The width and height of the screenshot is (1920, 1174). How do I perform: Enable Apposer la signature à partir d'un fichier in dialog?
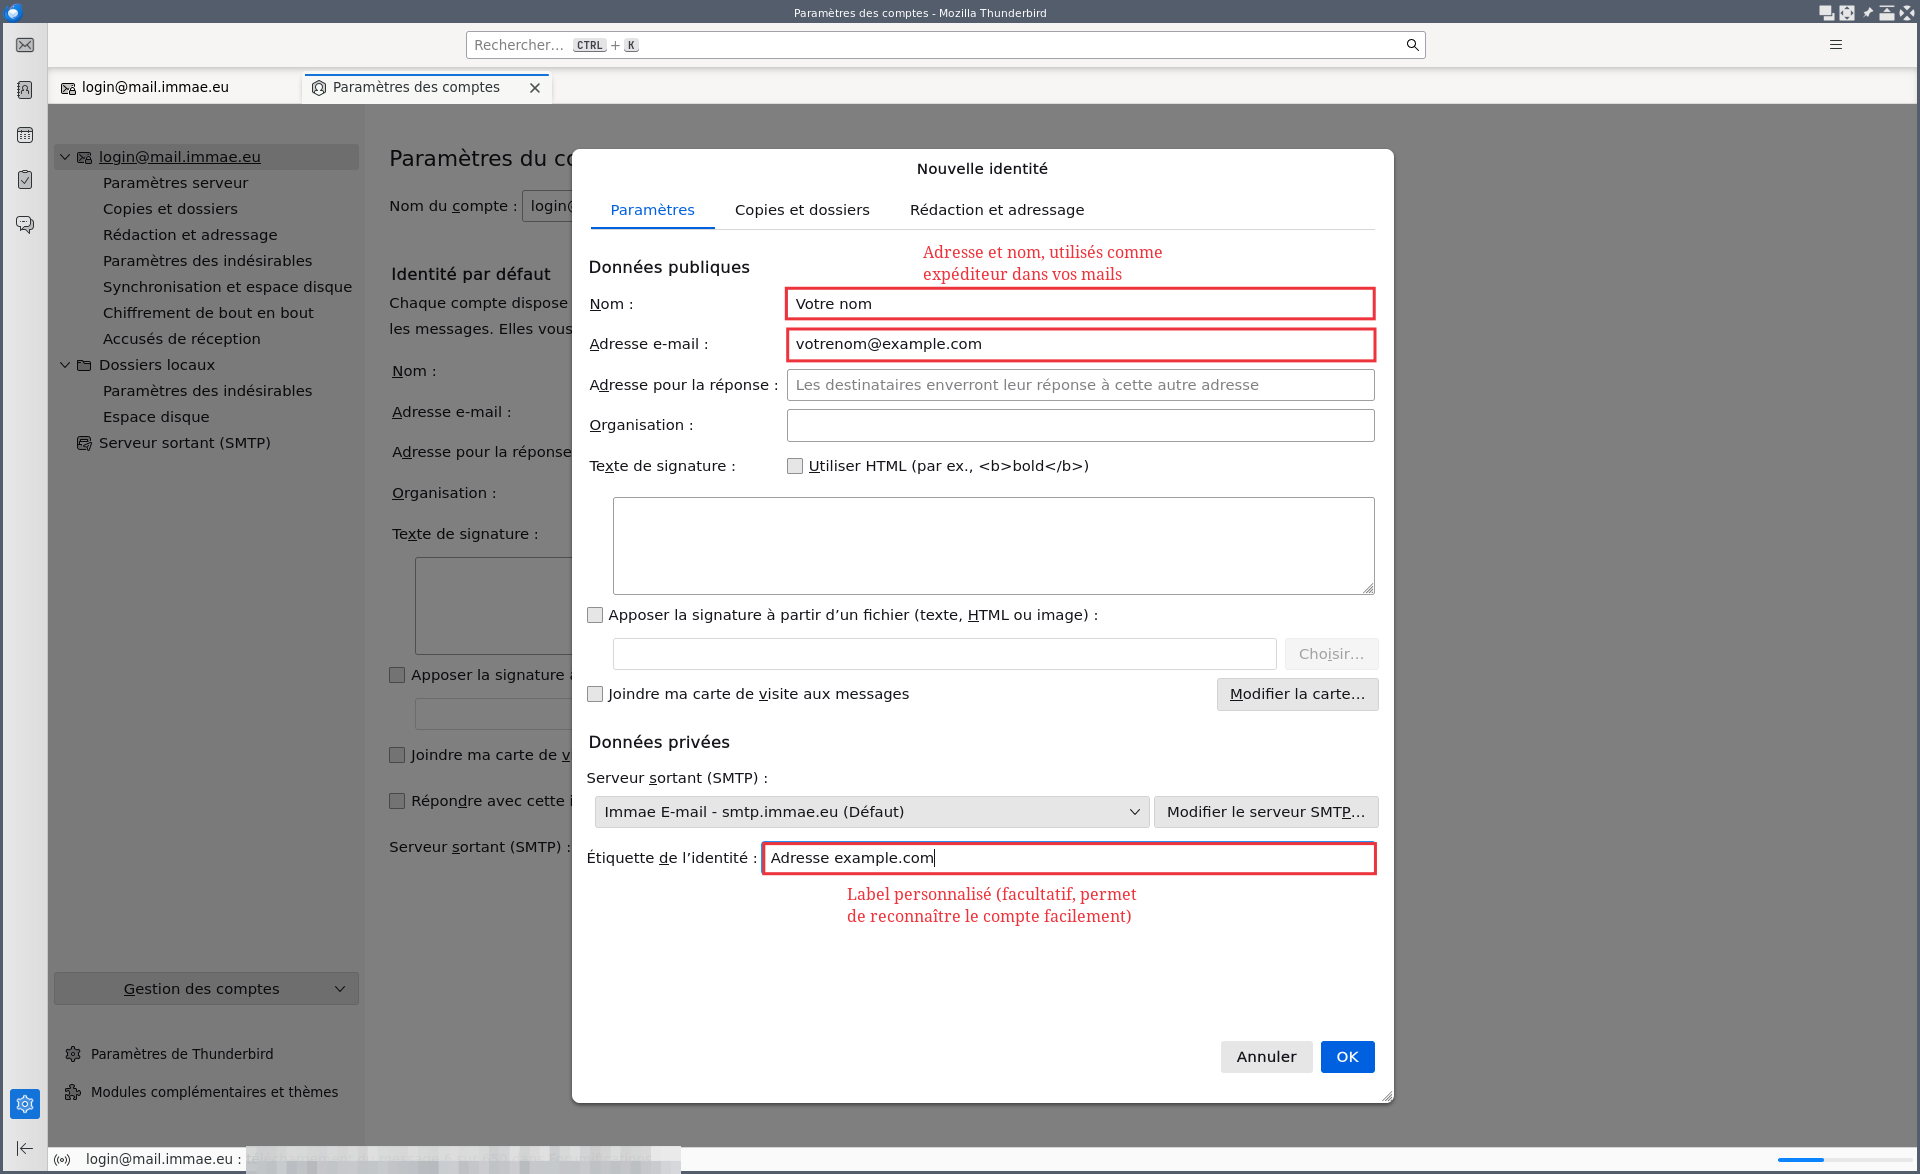(x=595, y=615)
